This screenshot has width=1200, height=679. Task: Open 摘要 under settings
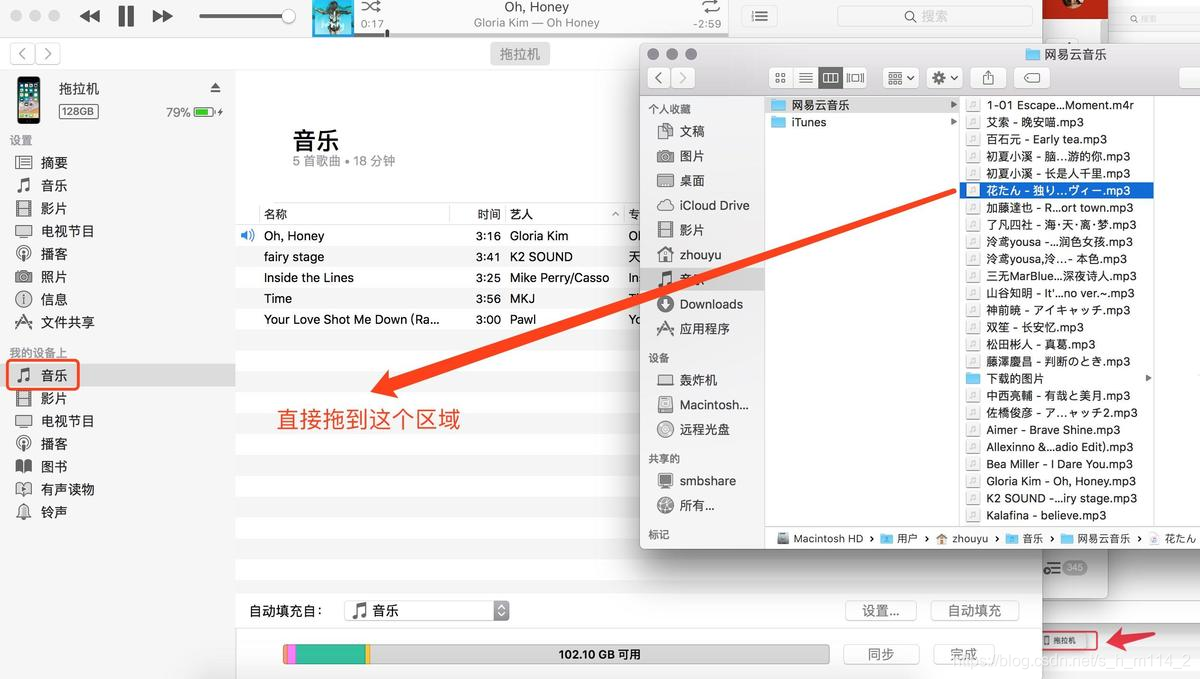[x=54, y=162]
